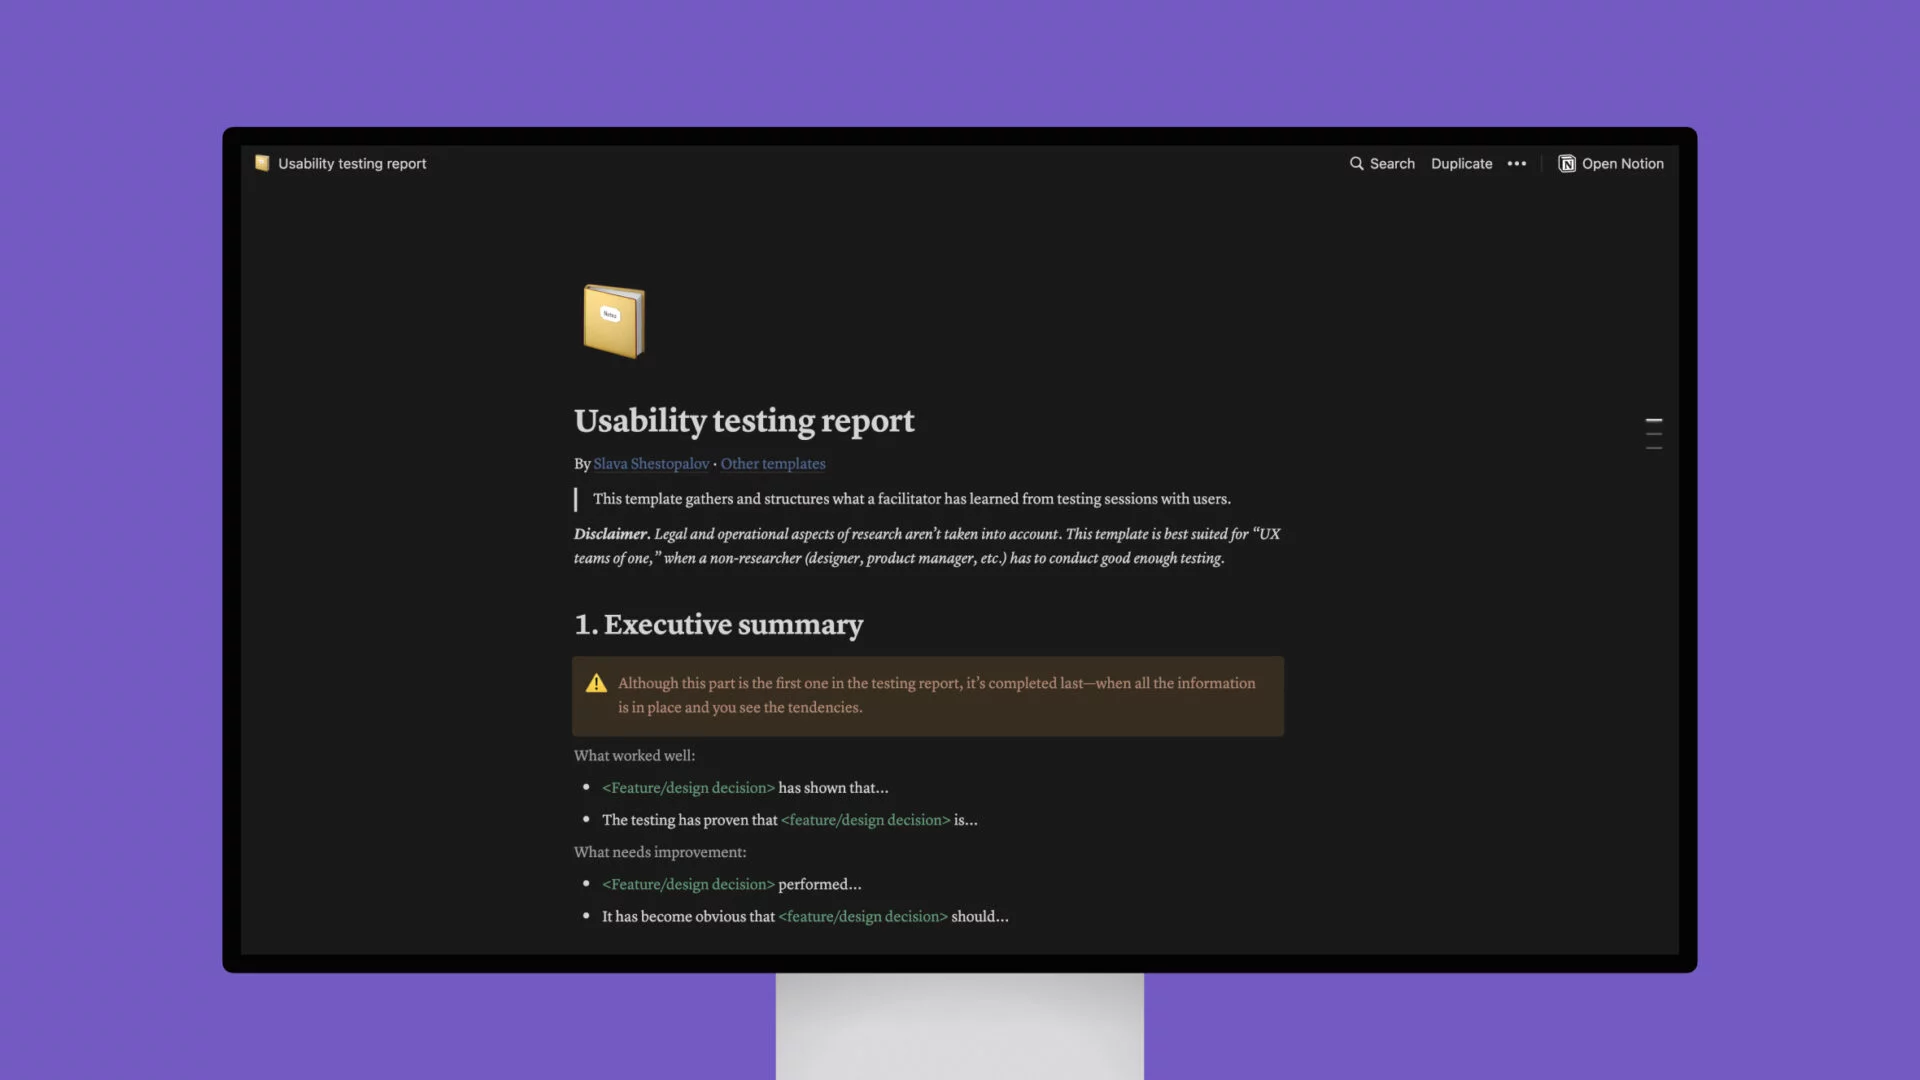1920x1080 pixels.
Task: Expand the first feature design decision placeholder
Action: 688,787
